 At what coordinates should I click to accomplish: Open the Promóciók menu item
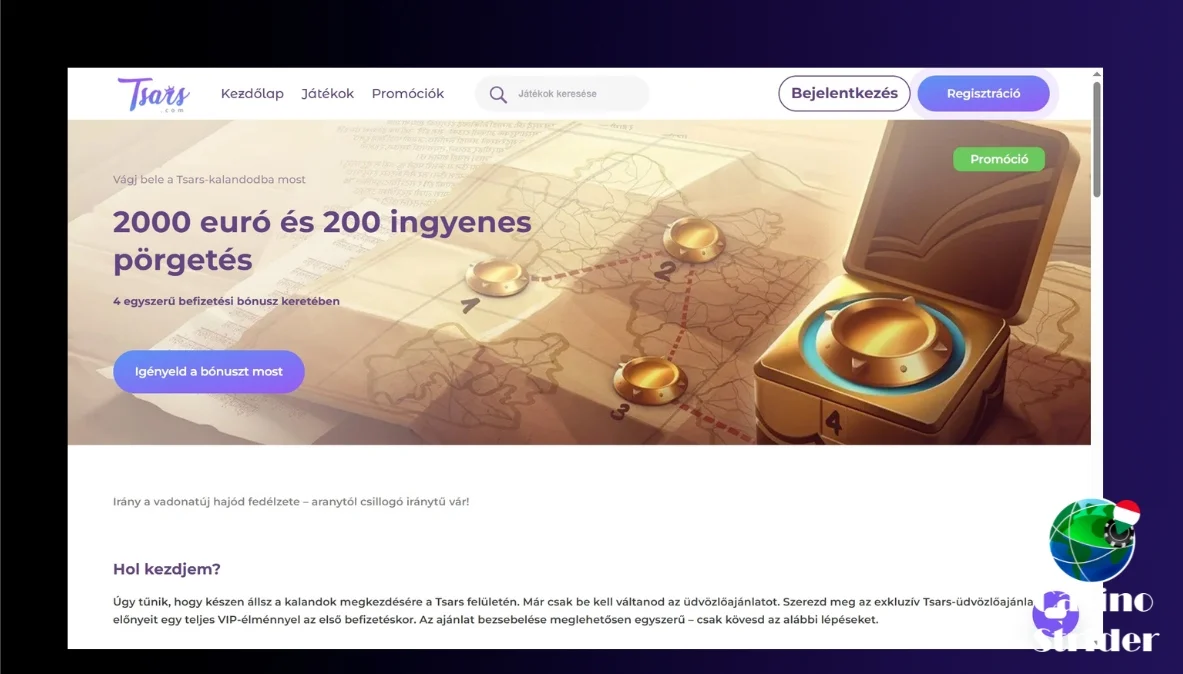pos(407,94)
